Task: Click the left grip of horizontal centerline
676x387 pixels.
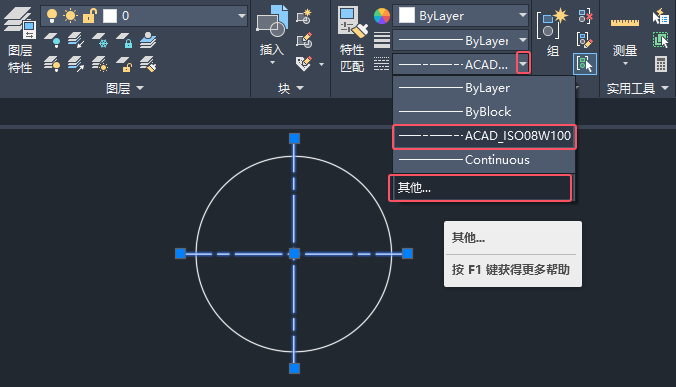Action: (181, 253)
